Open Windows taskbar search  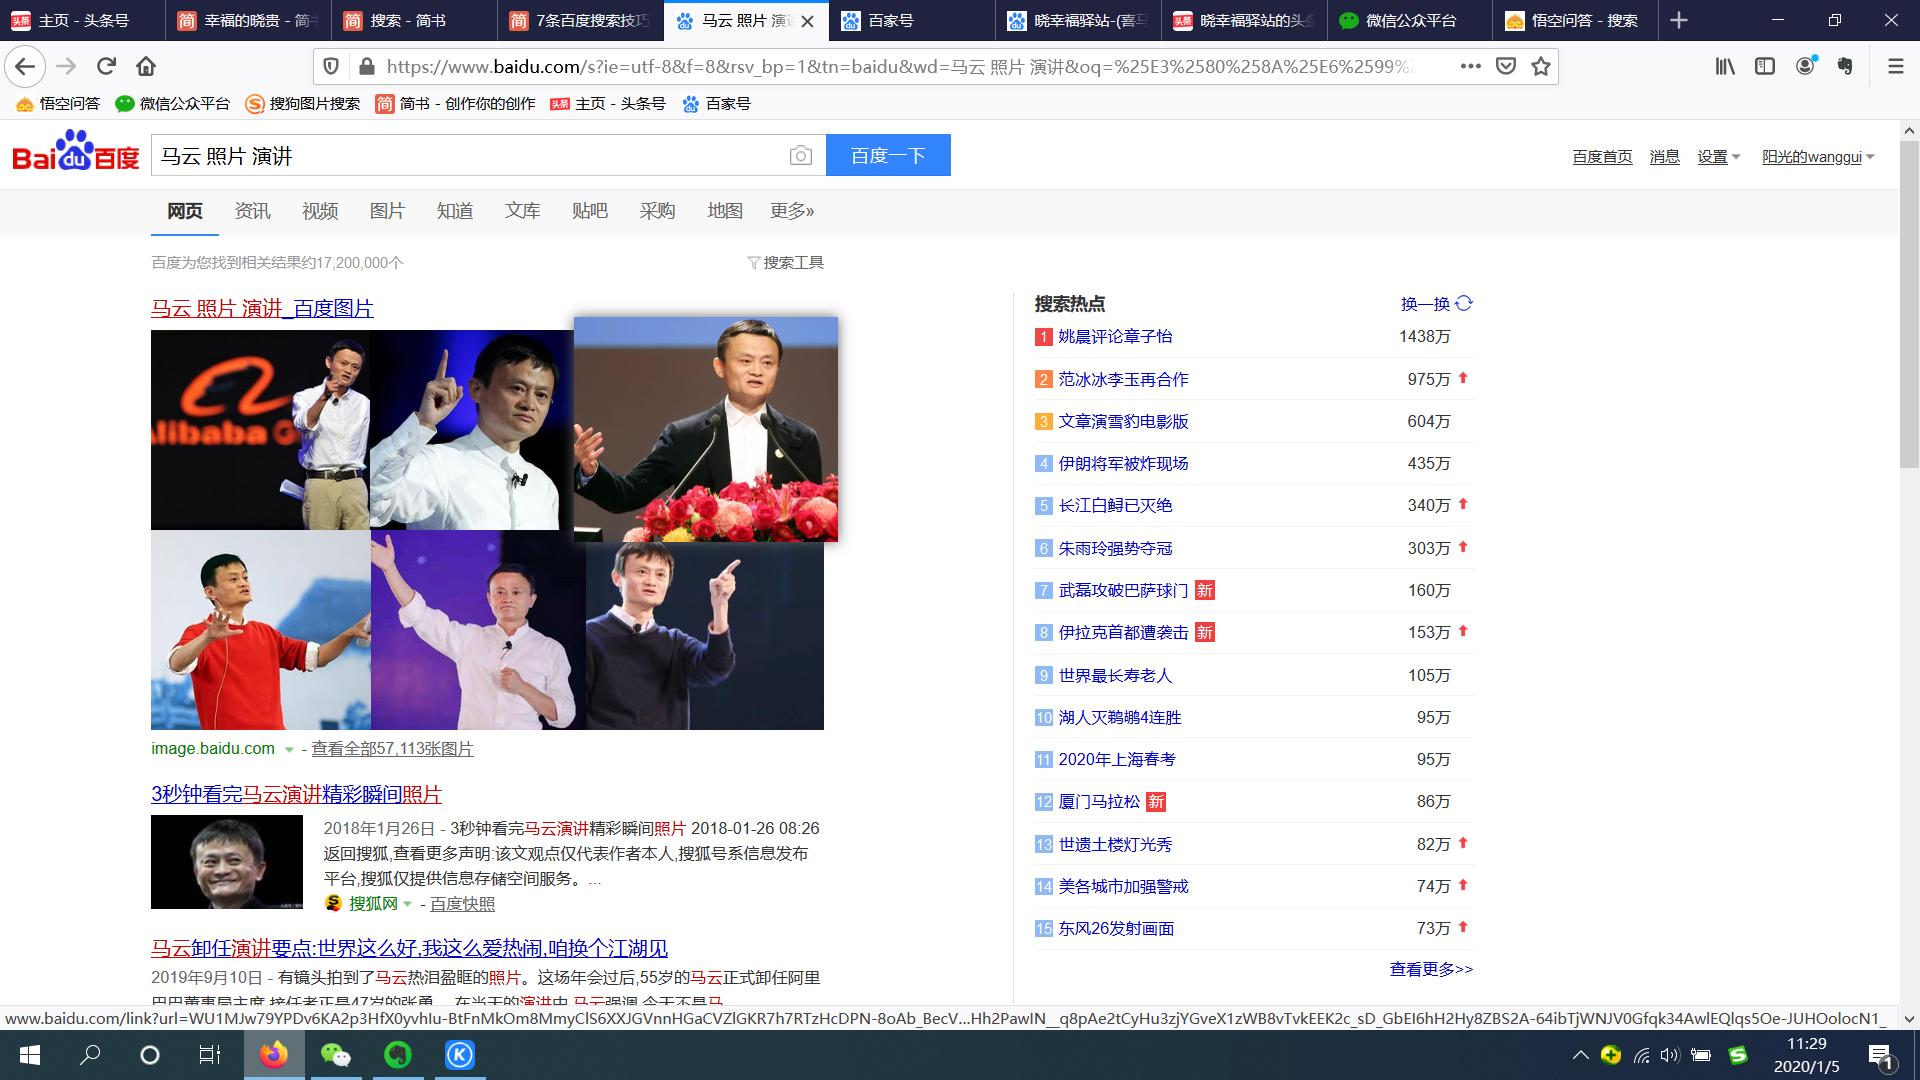point(90,1055)
